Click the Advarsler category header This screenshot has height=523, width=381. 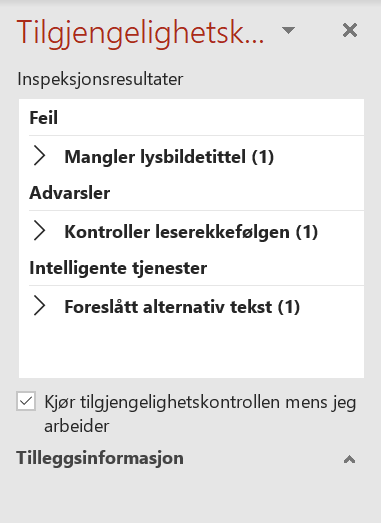69,192
